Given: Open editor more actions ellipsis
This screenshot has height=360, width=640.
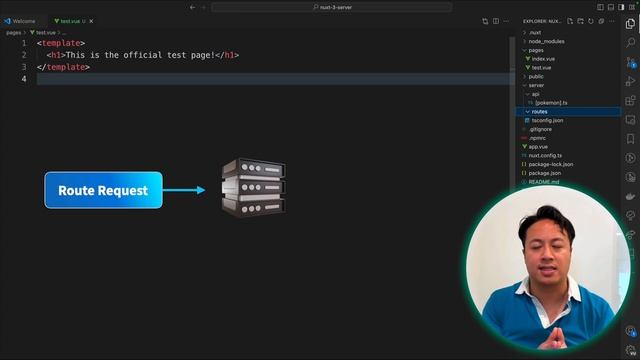Looking at the screenshot, I should tap(506, 21).
